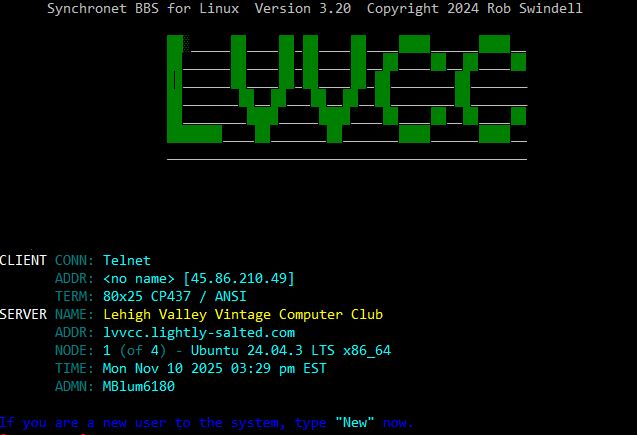Click the last green C in the logo
This screenshot has height=435, width=637.
494,90
